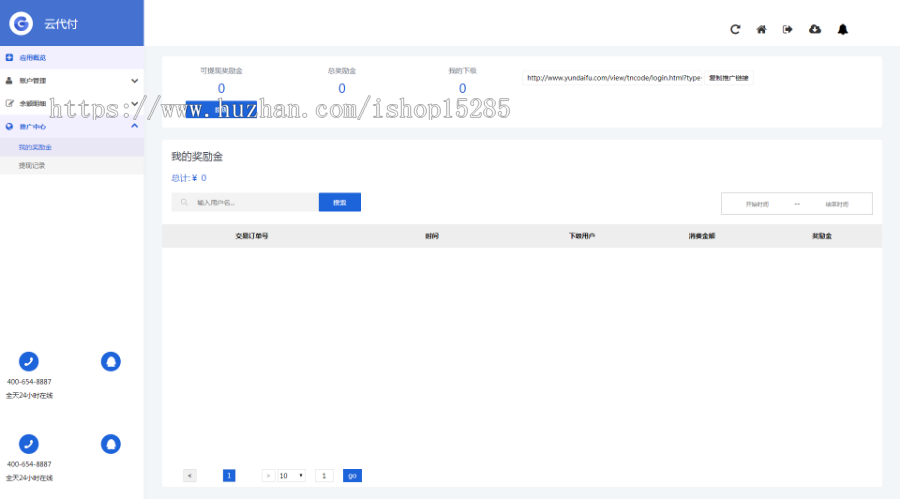Click the 云代付 logo icon
Screen dimensions: 900x499
point(21,24)
